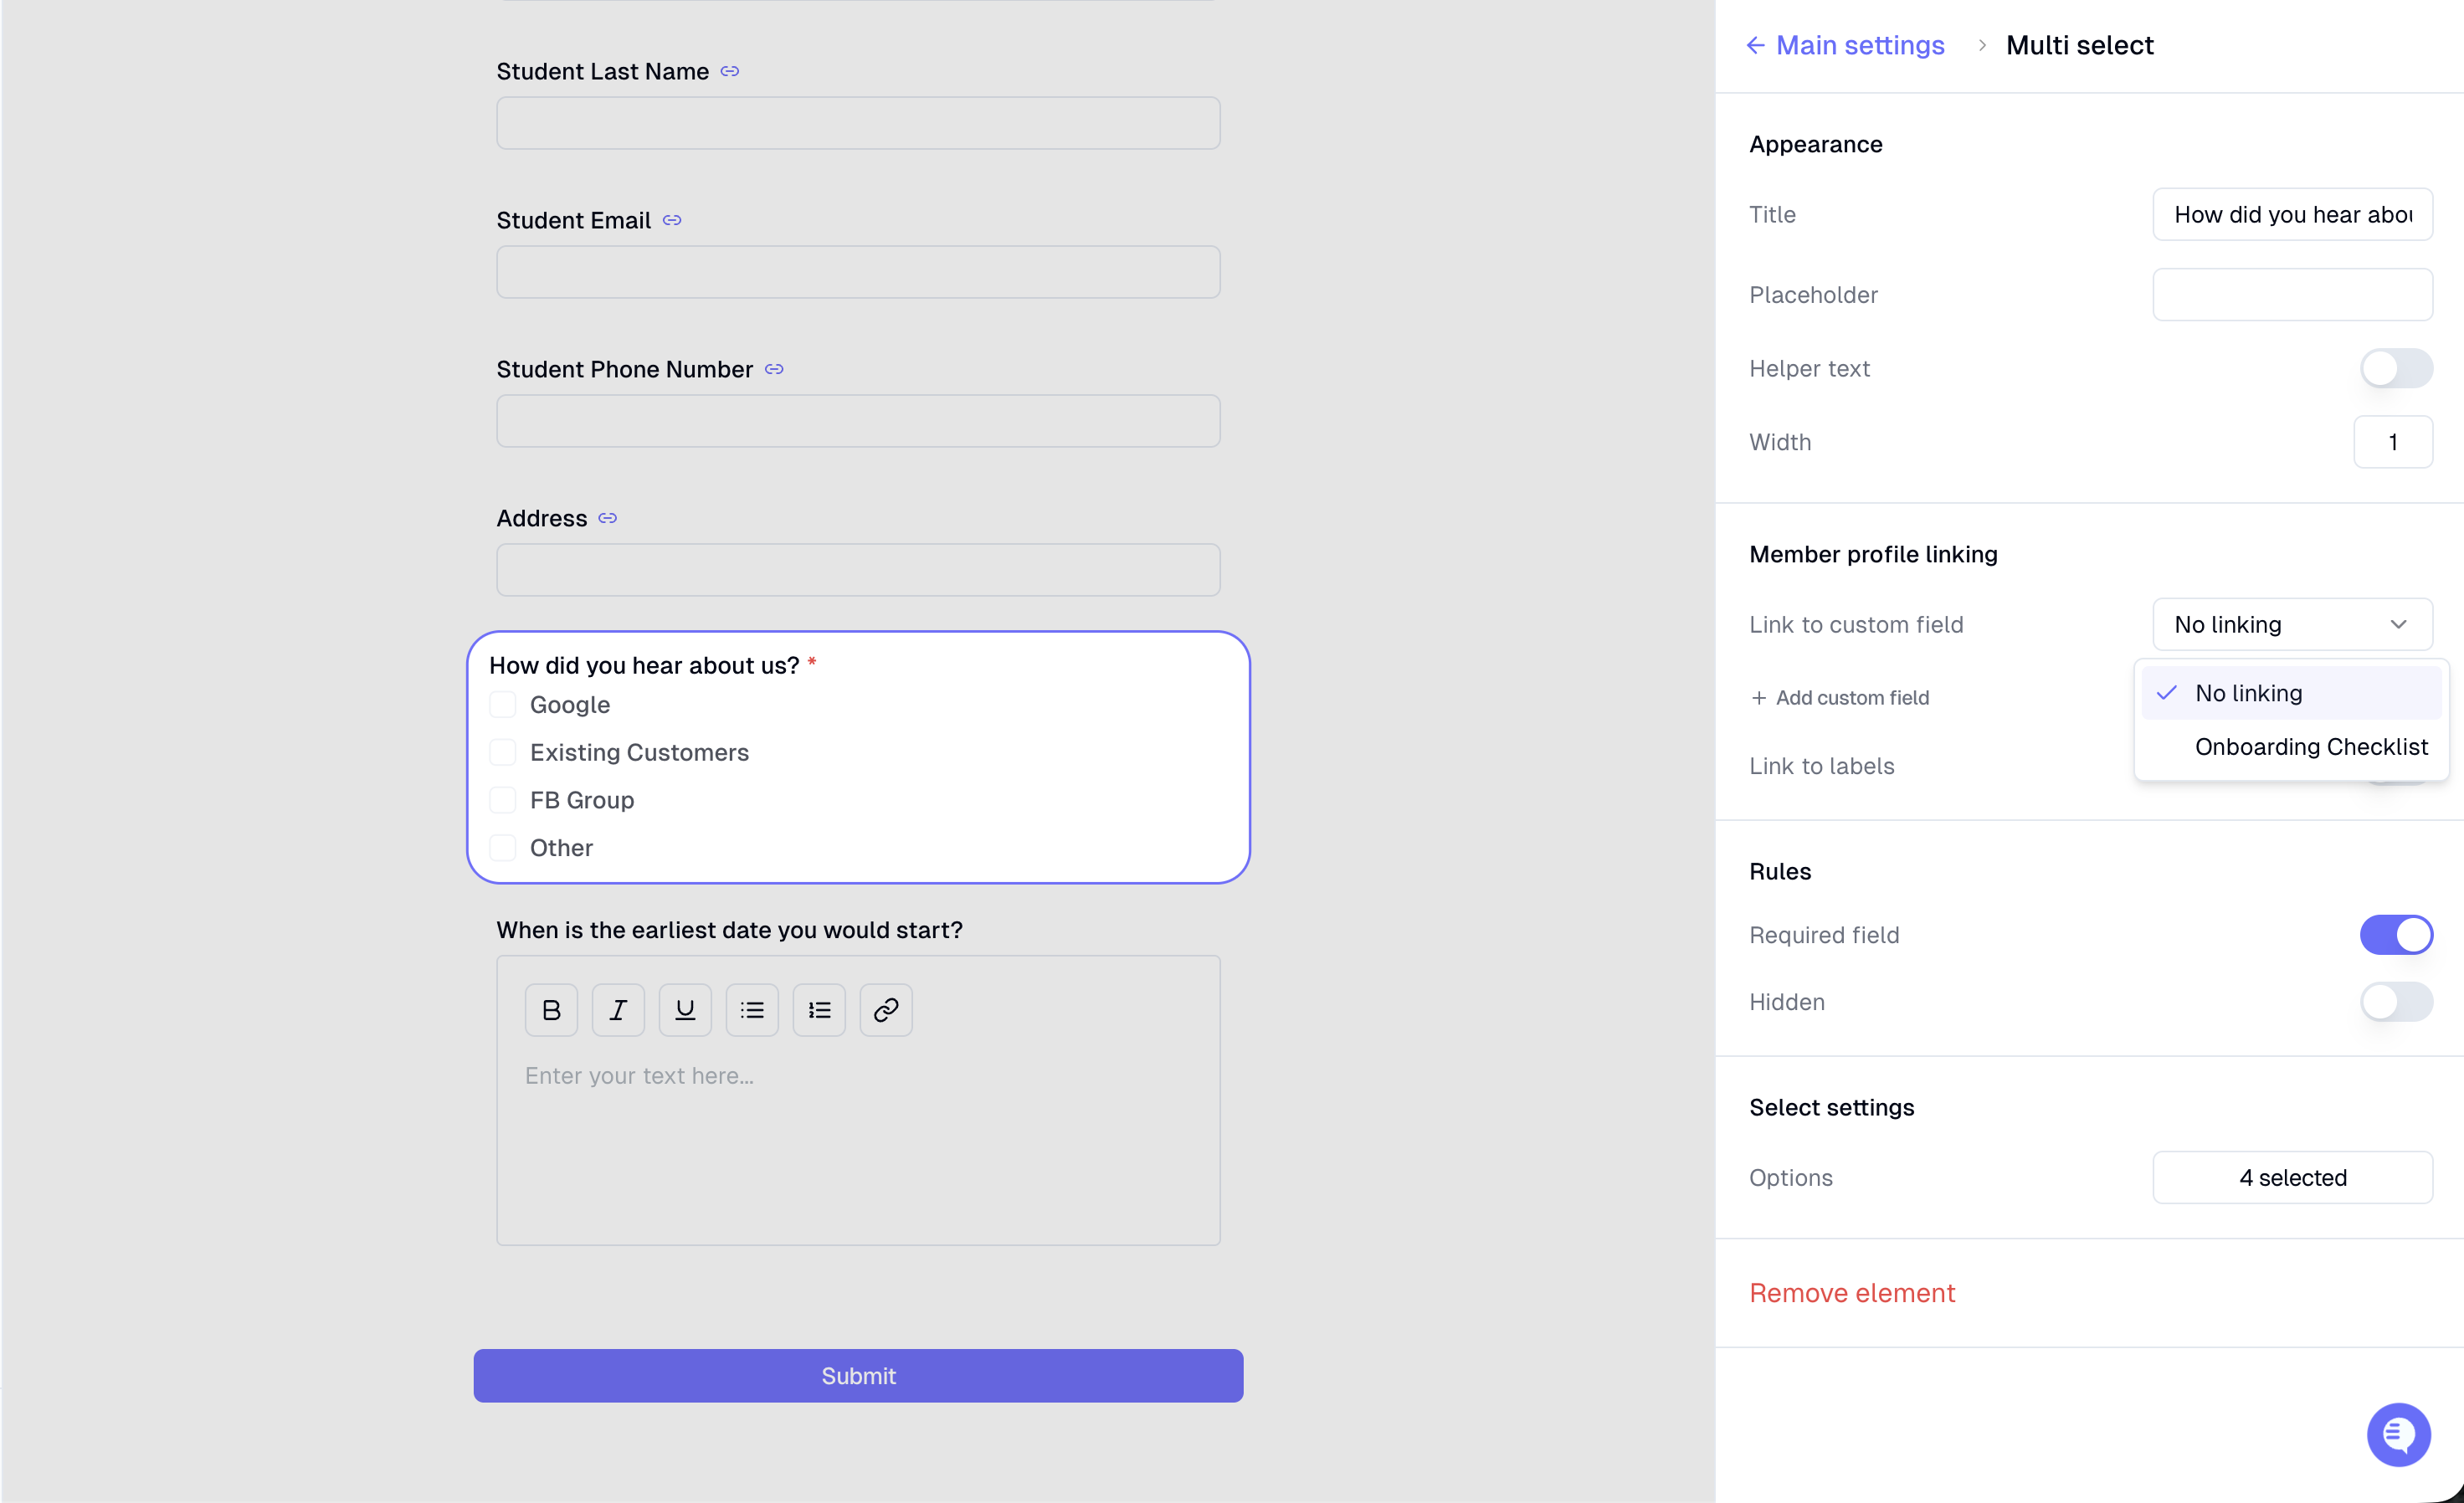The height and width of the screenshot is (1503, 2464).
Task: Check the Google option
Action: pyautogui.click(x=503, y=705)
